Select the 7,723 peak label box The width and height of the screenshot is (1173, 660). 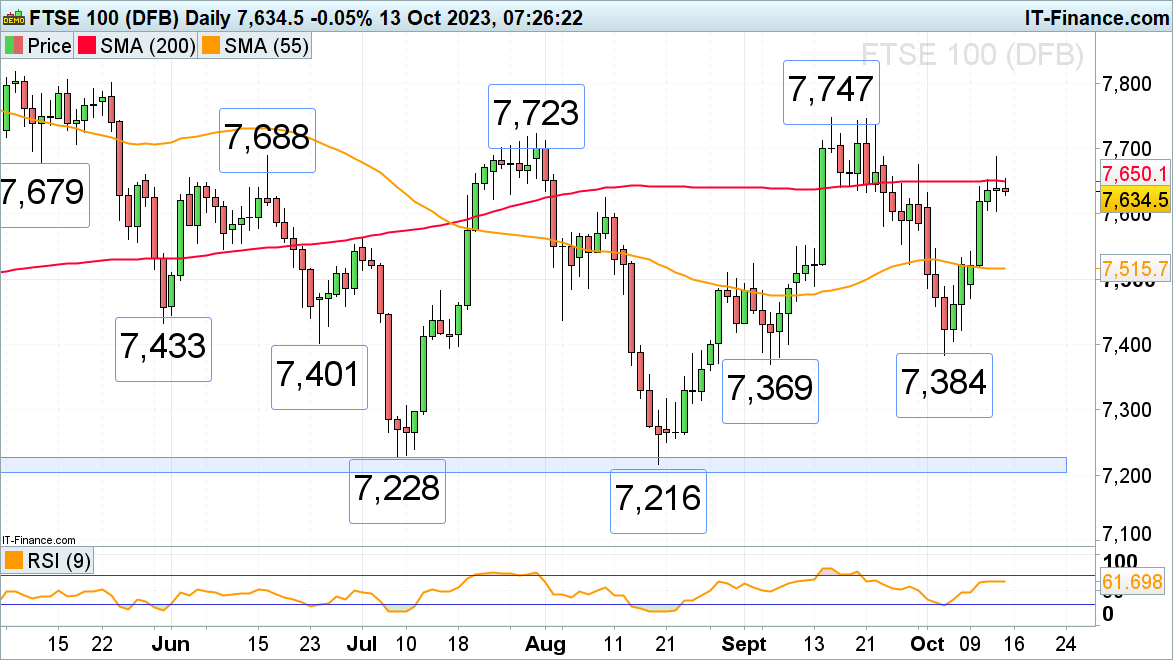click(x=535, y=115)
